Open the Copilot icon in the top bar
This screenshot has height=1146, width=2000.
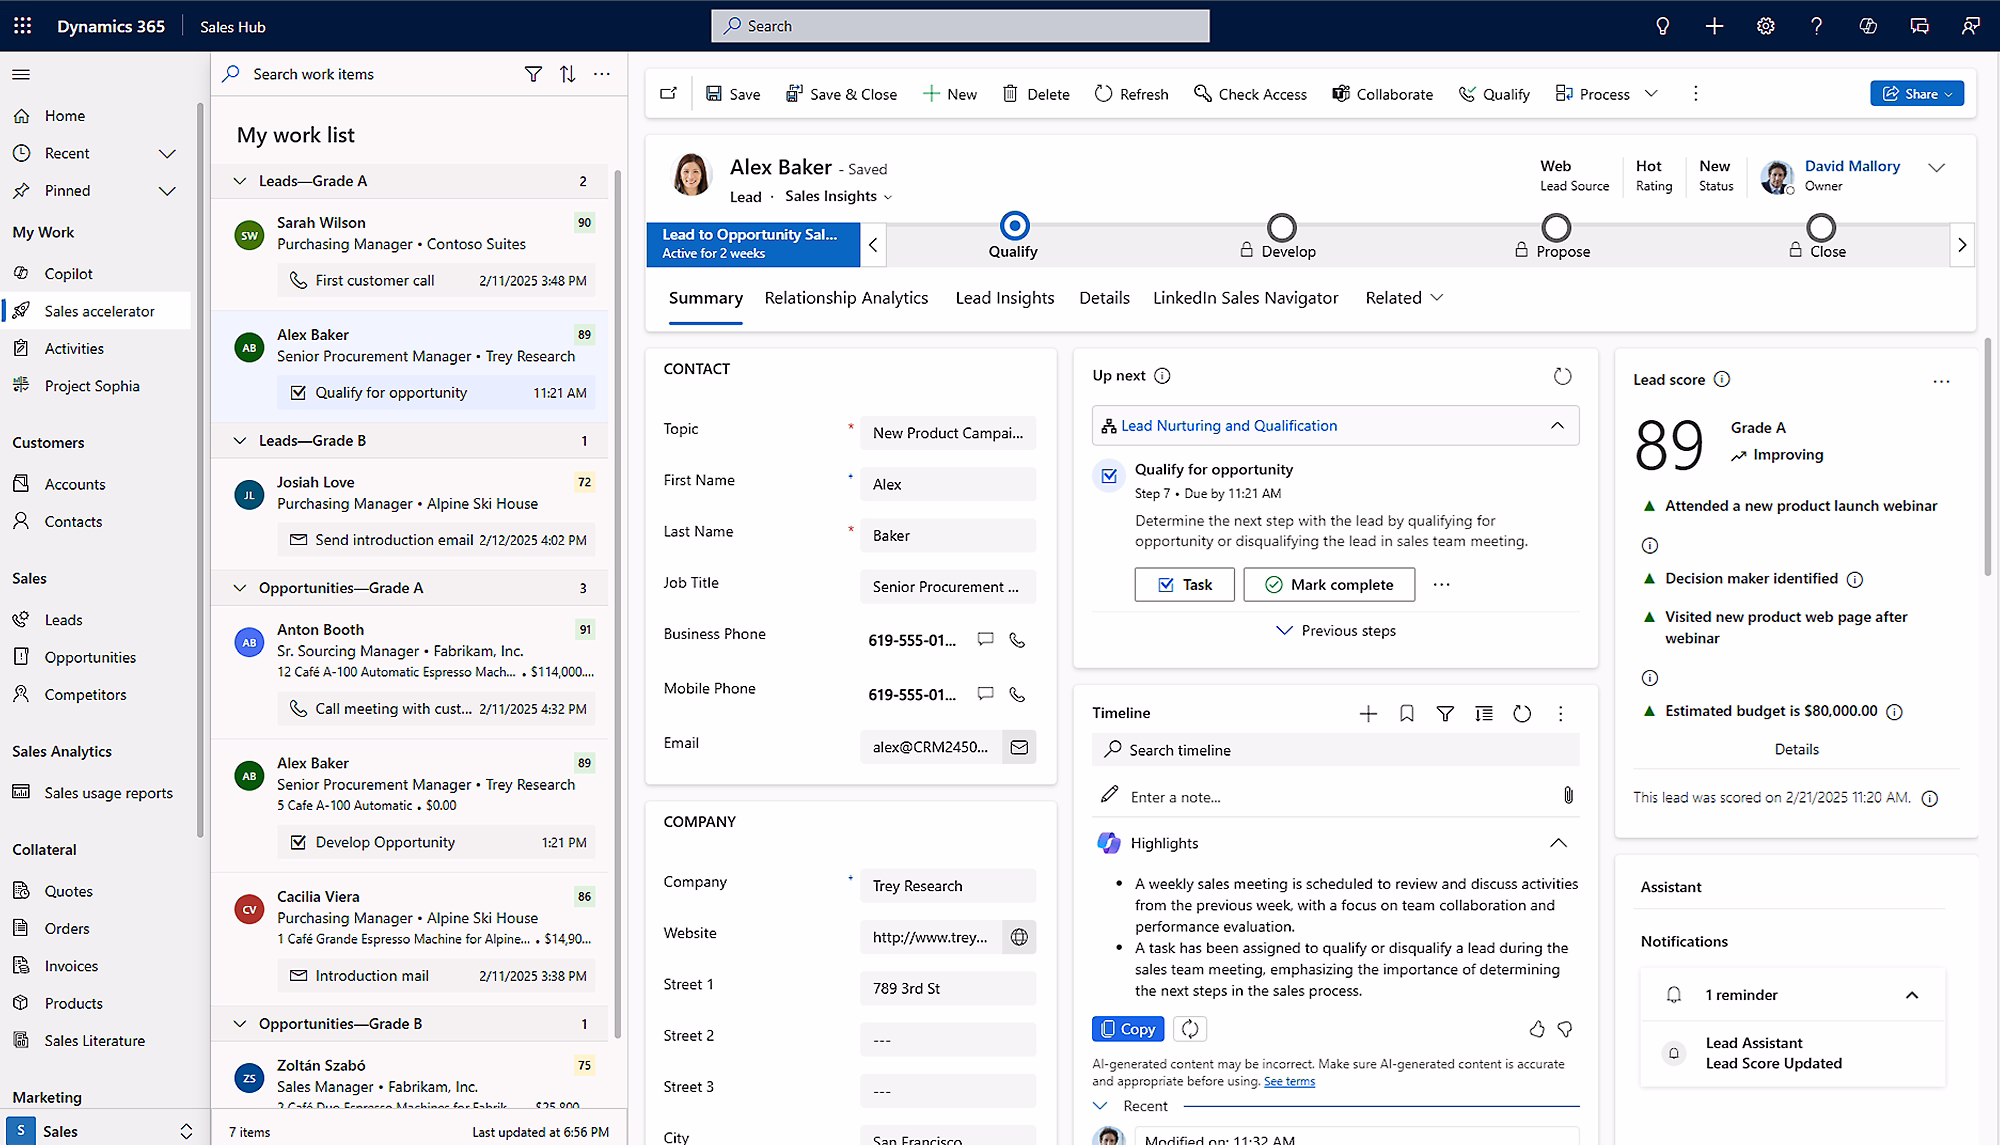[1867, 26]
